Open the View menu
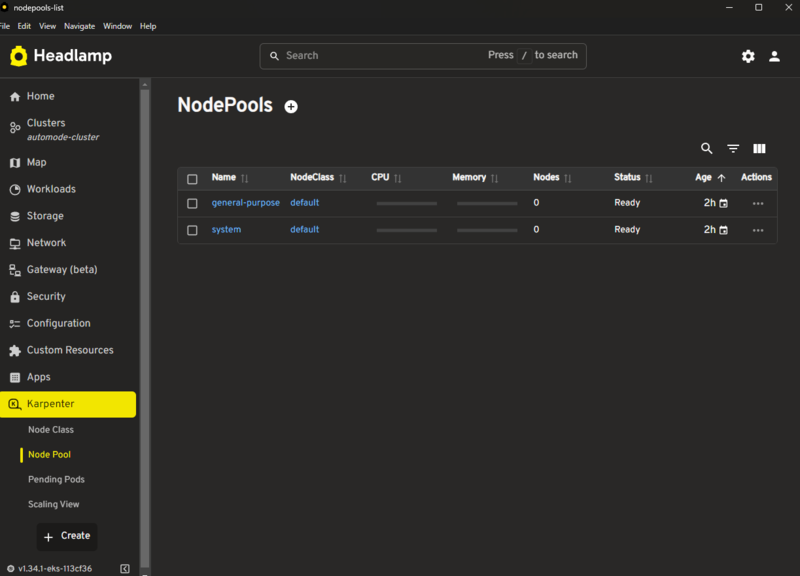The image size is (800, 576). tap(47, 26)
